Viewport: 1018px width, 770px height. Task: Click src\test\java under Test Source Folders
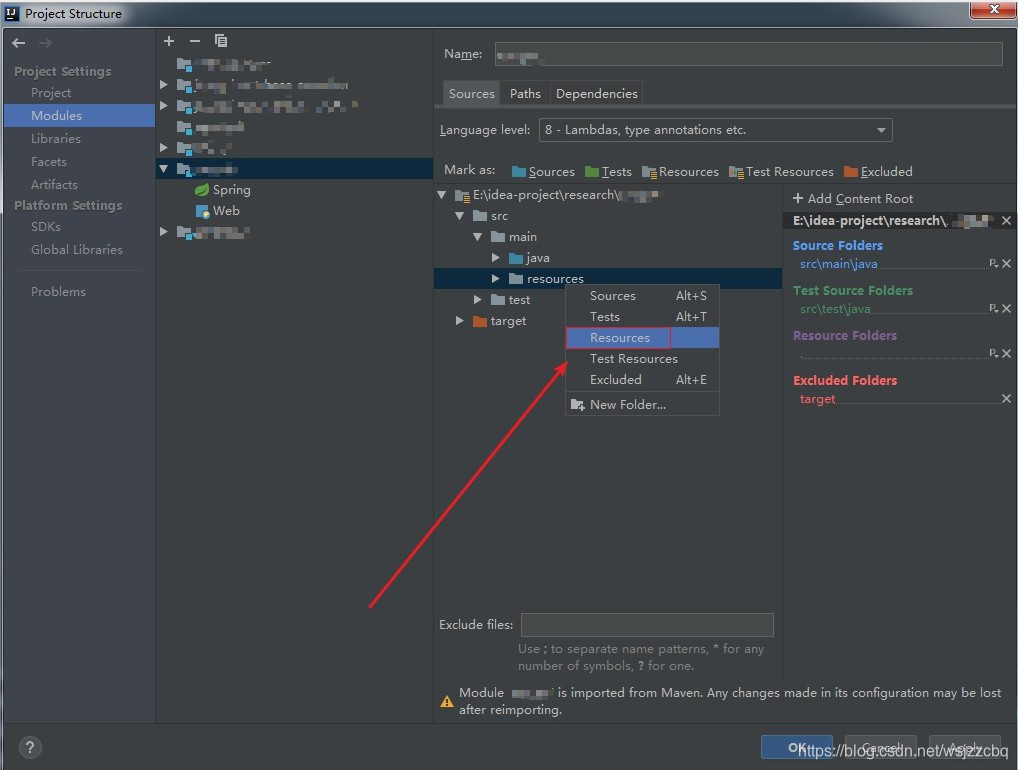pyautogui.click(x=834, y=308)
